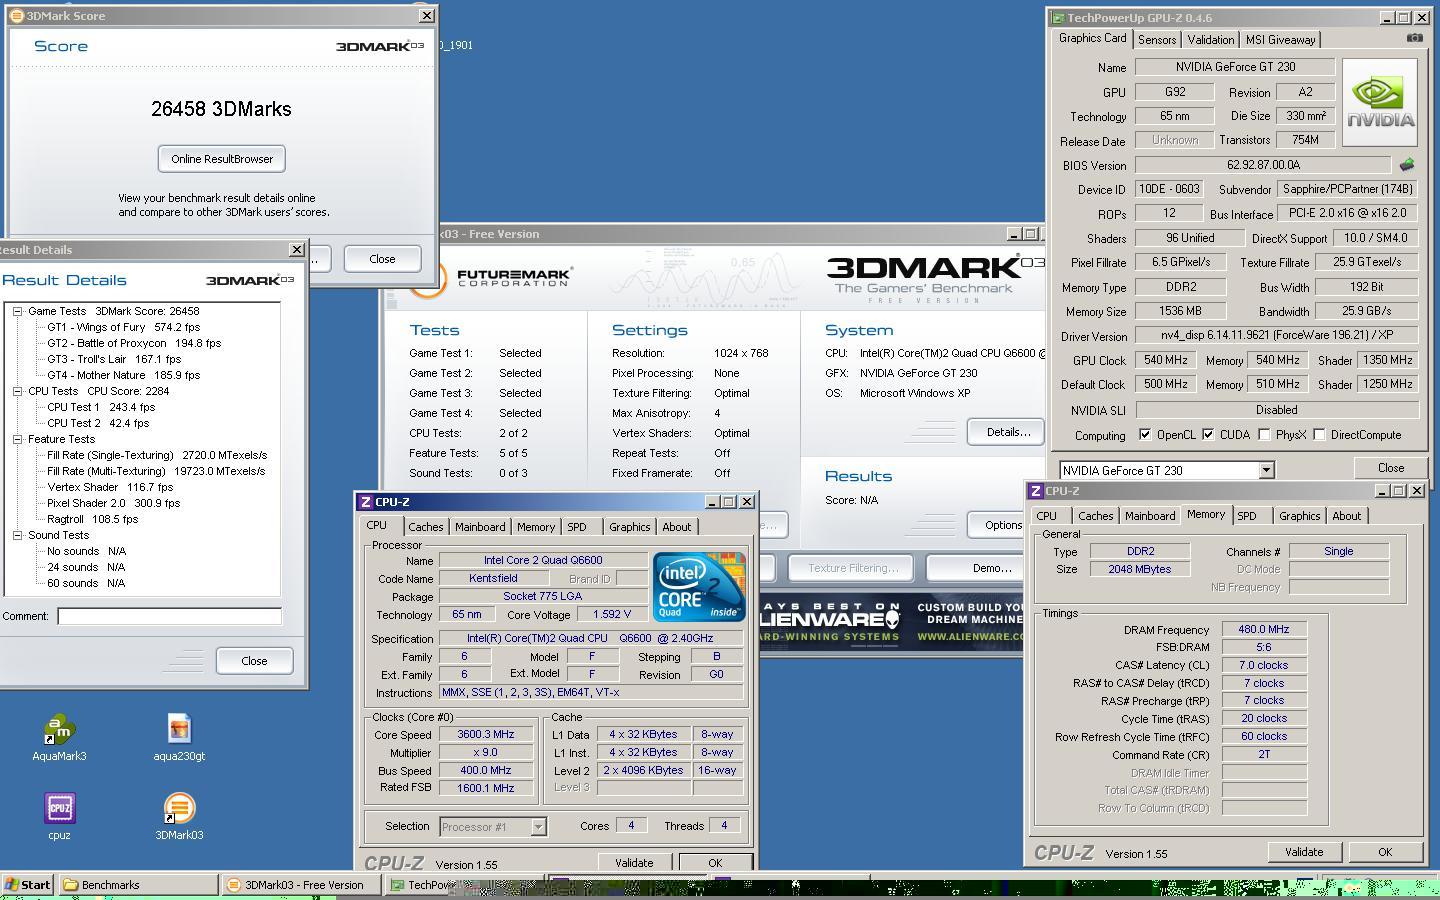Open the GPU selection dropdown in GPU-Z
This screenshot has height=900, width=1440.
1266,470
